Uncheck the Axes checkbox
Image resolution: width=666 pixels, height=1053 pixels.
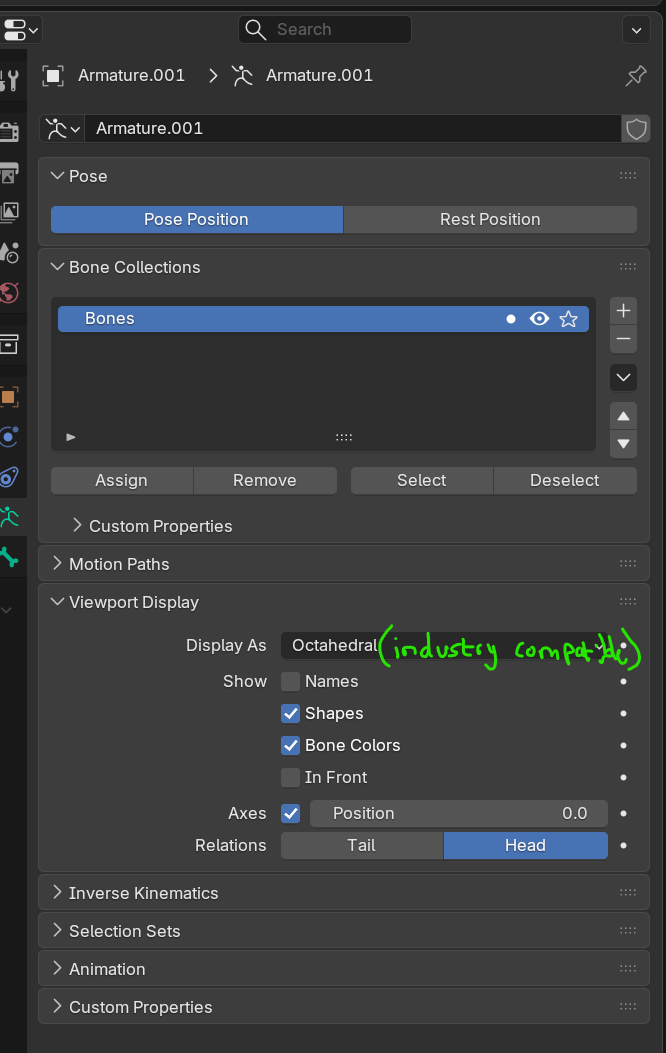pos(290,813)
